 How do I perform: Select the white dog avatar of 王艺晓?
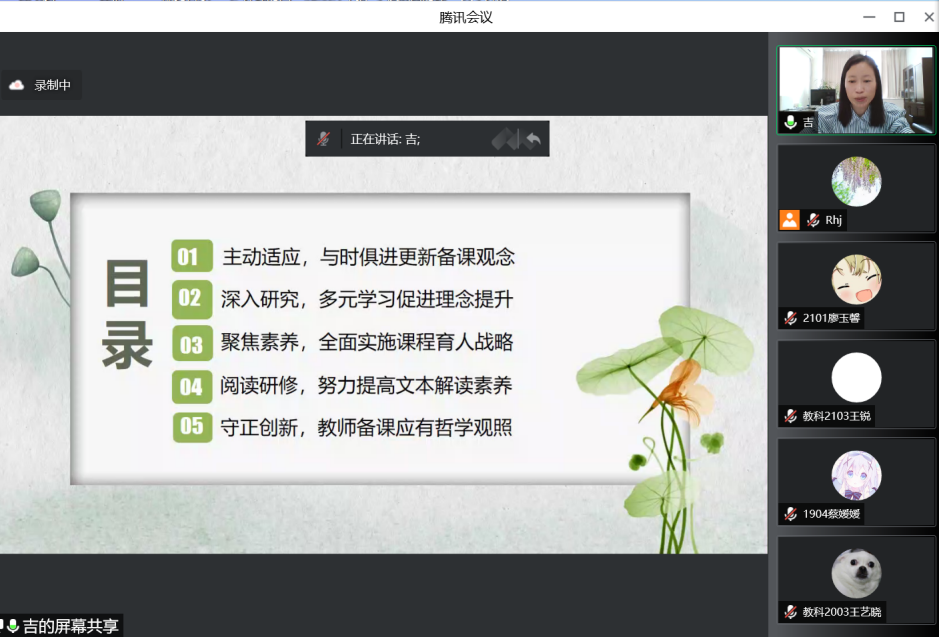tap(856, 574)
